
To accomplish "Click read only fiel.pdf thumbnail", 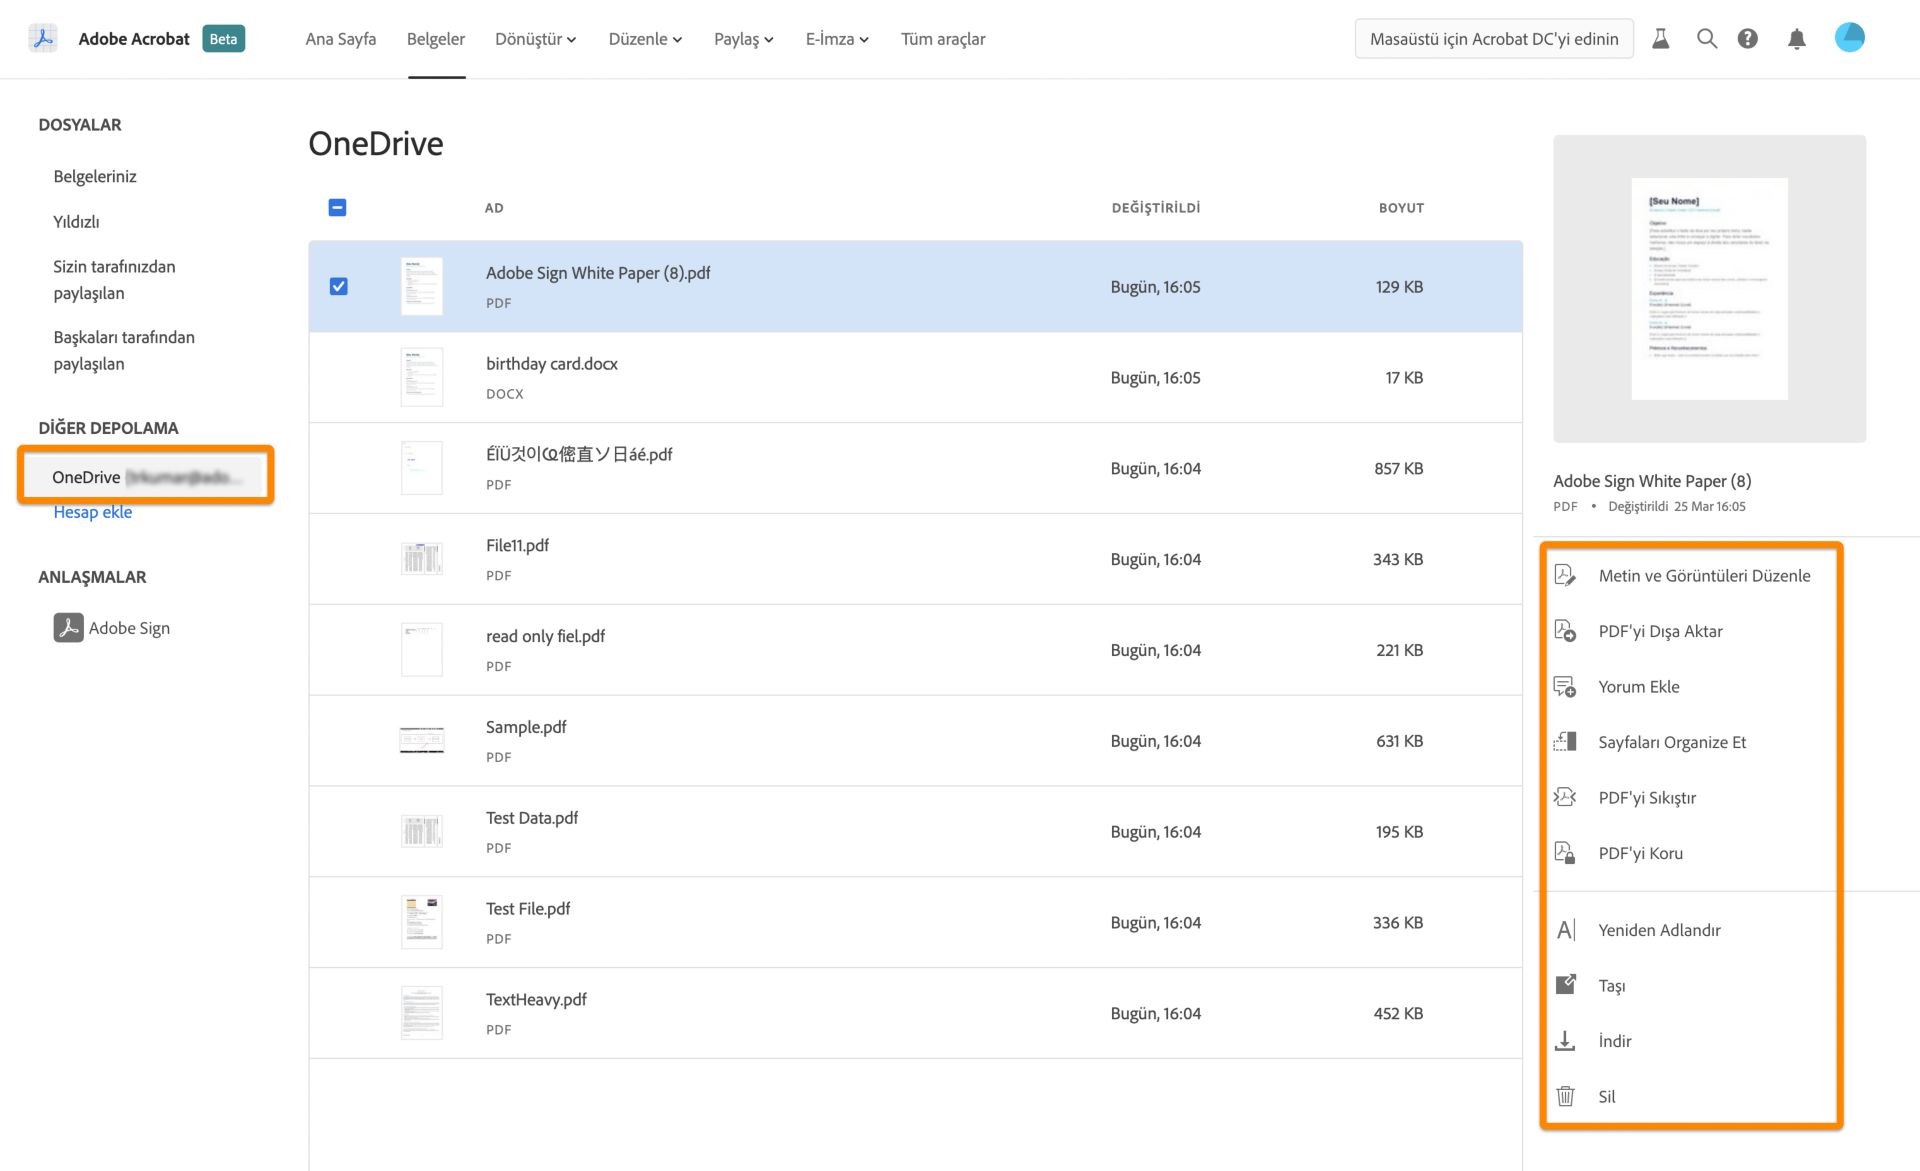I will 422,650.
